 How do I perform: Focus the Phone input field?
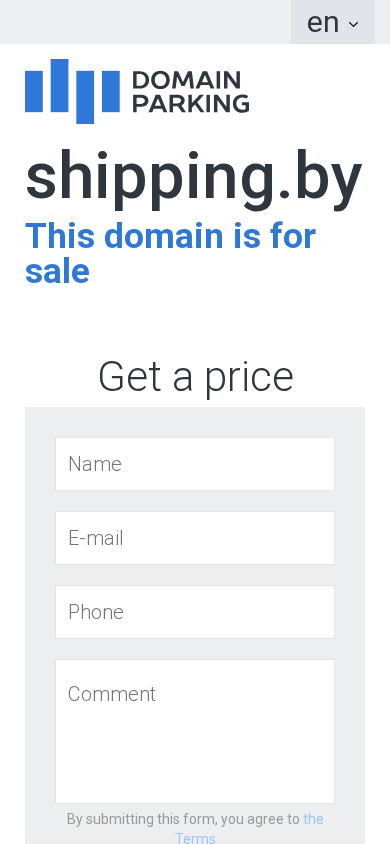click(195, 612)
